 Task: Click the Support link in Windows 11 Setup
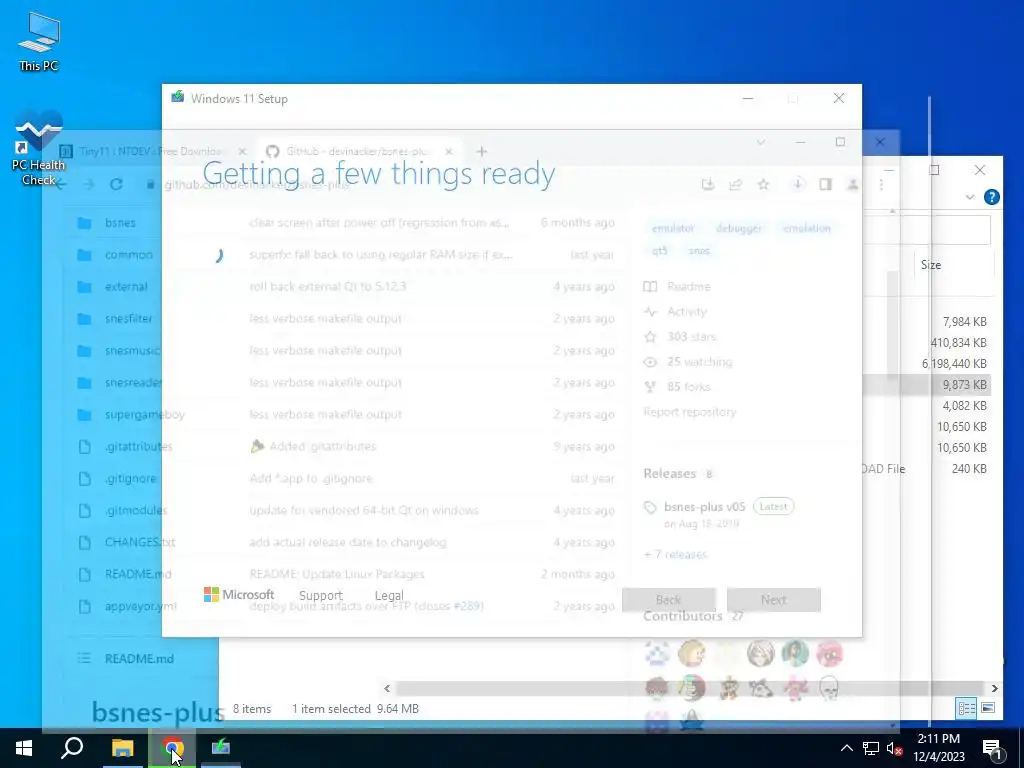(321, 595)
